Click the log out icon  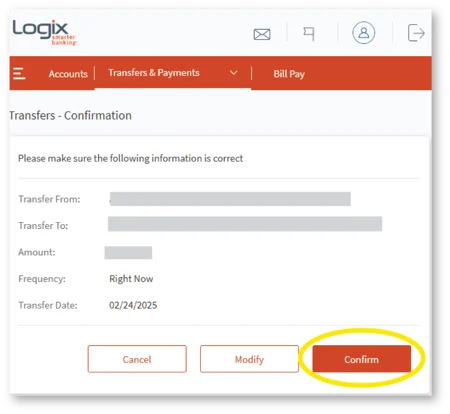tap(416, 33)
